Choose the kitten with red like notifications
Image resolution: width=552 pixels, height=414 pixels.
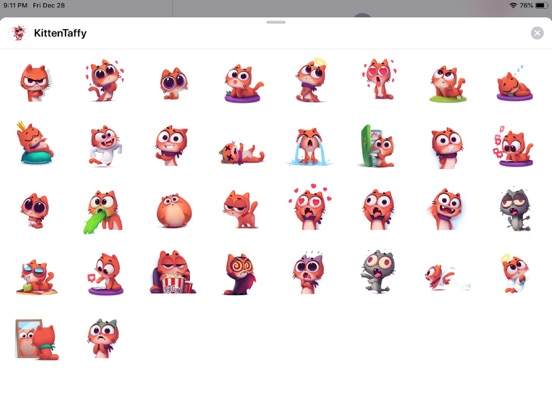pos(513,146)
